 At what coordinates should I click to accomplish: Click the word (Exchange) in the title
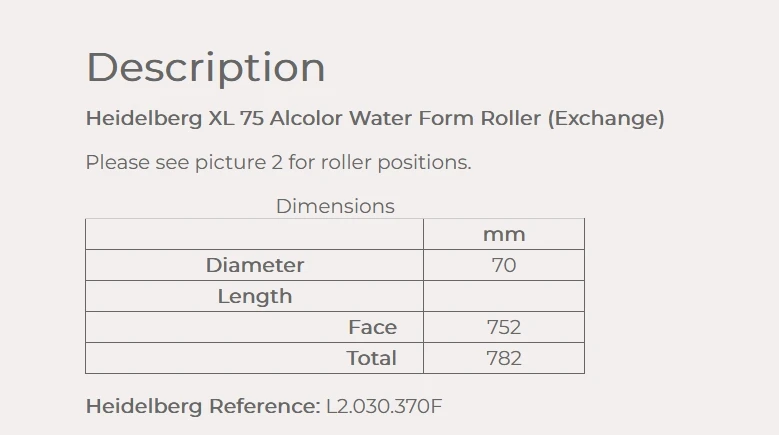coord(608,118)
